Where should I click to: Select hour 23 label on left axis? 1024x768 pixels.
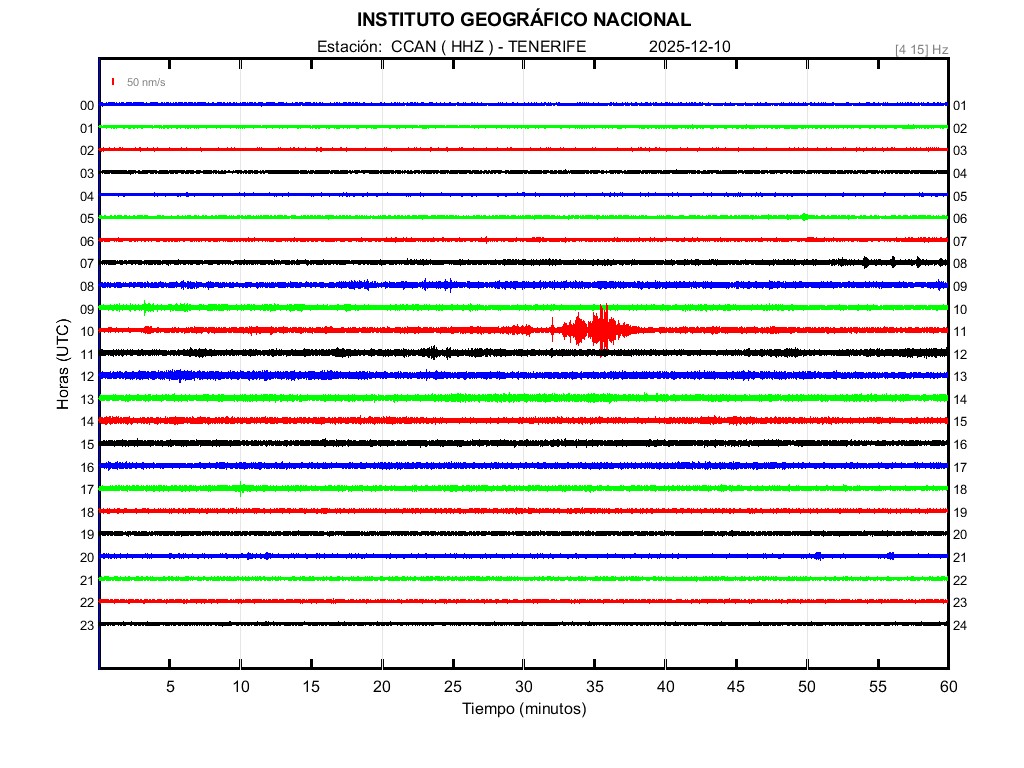click(87, 625)
